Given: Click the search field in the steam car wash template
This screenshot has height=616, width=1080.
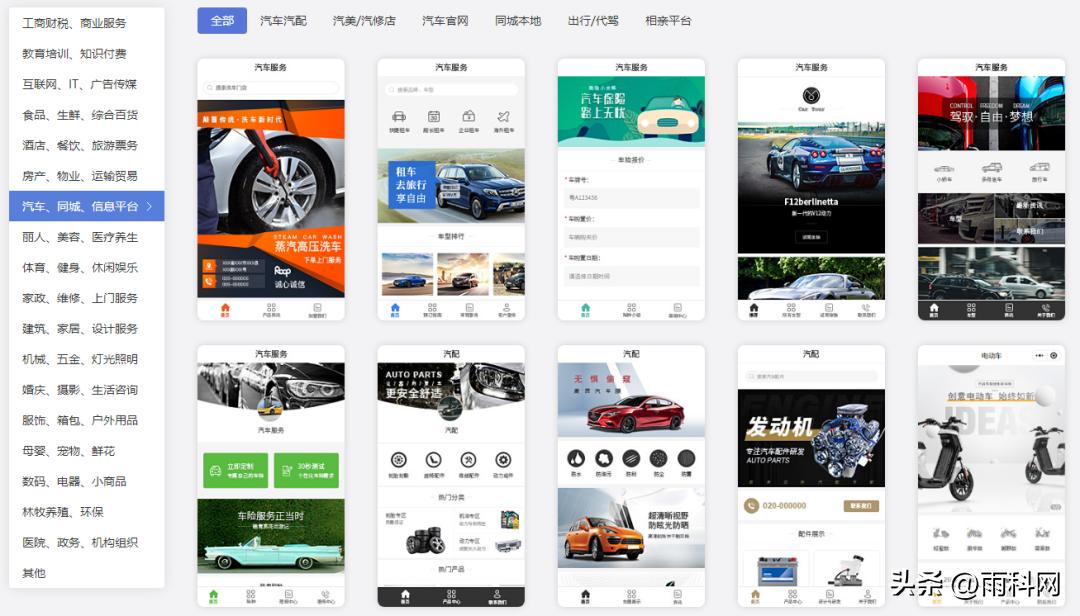Looking at the screenshot, I should coord(271,88).
